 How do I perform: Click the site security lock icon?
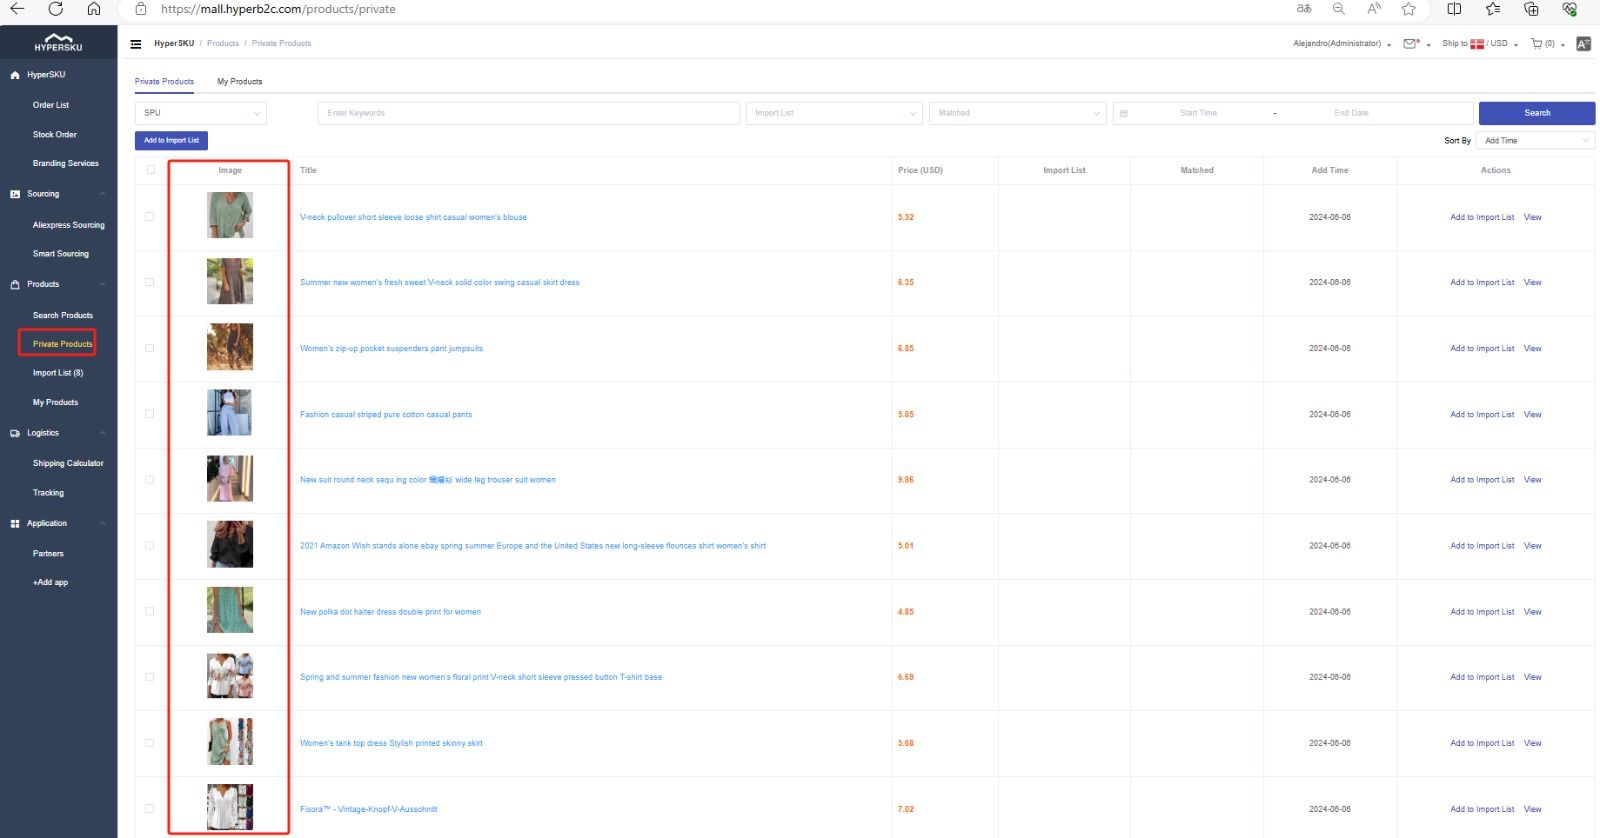point(141,9)
